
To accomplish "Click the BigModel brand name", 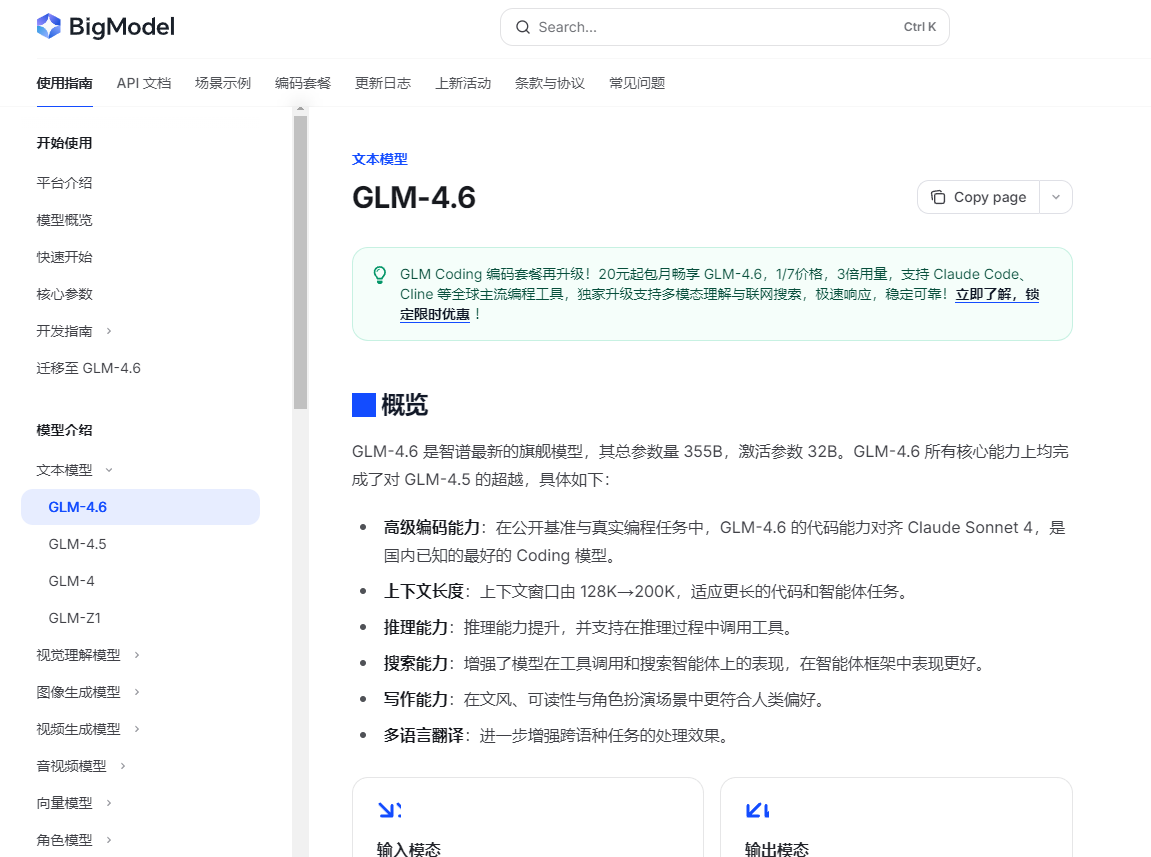I will tap(122, 27).
